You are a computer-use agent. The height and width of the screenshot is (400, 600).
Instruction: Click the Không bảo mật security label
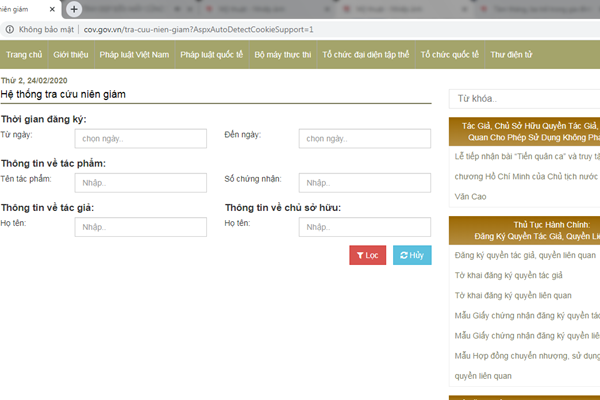[x=46, y=29]
